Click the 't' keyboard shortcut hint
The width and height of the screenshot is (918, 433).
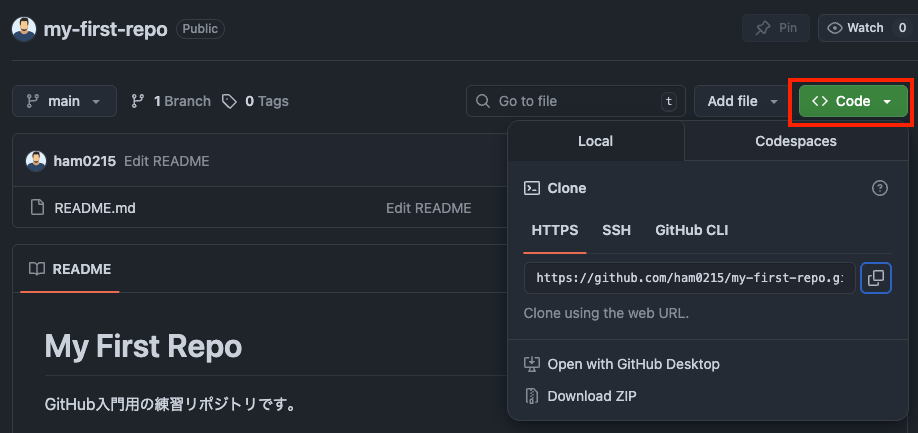668,101
